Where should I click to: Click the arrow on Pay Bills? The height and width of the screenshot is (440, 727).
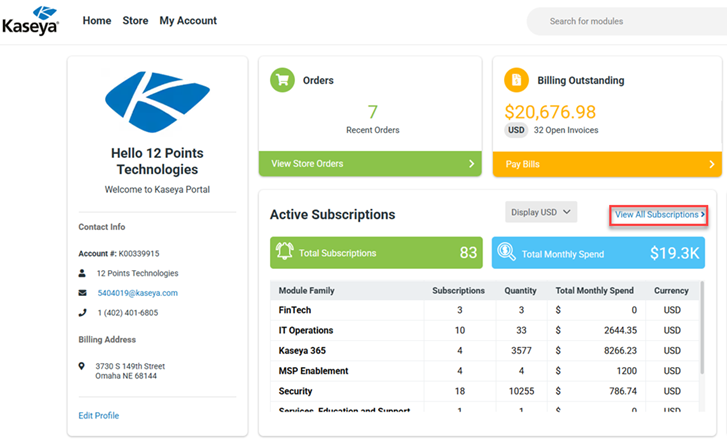point(712,164)
